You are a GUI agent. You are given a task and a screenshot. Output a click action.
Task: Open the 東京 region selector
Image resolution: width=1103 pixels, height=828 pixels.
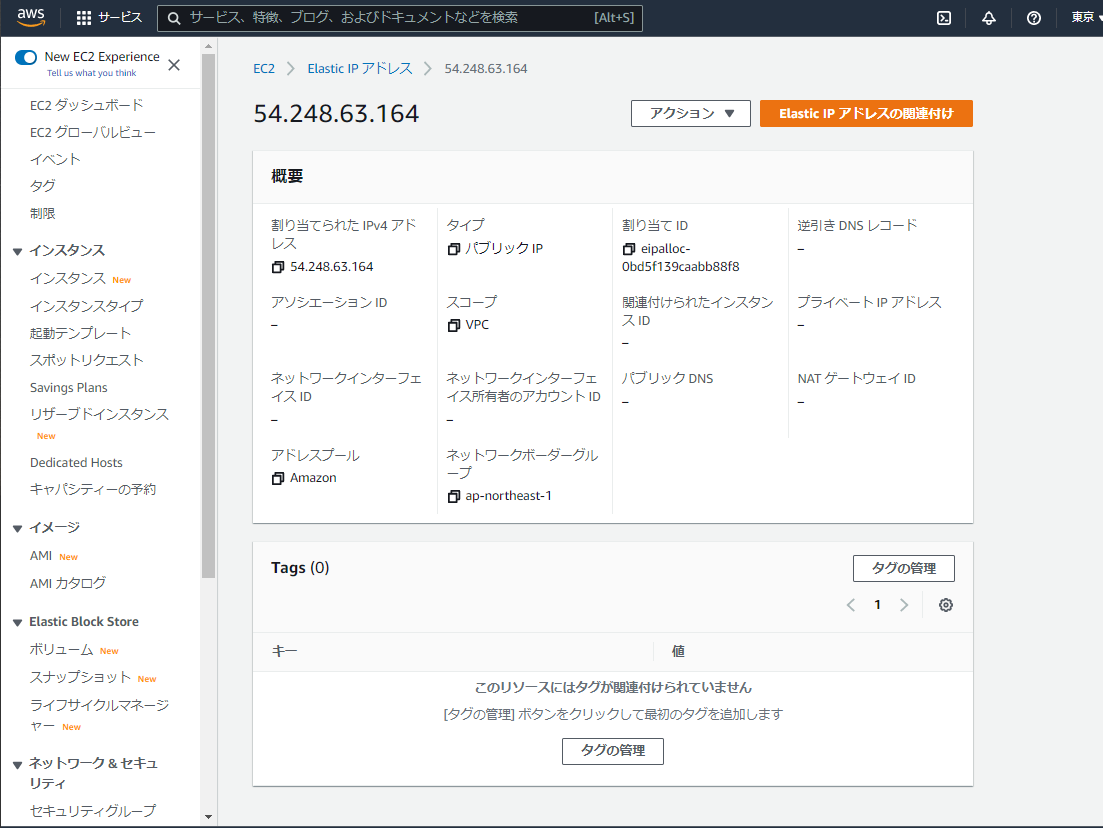[x=1086, y=18]
